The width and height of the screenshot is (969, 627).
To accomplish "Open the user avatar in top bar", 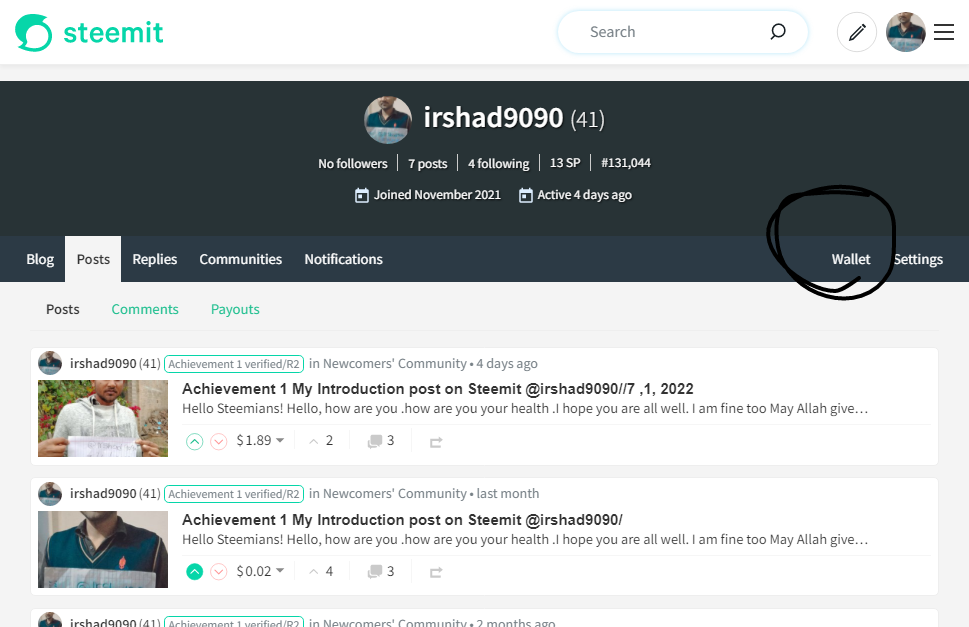I will click(905, 32).
